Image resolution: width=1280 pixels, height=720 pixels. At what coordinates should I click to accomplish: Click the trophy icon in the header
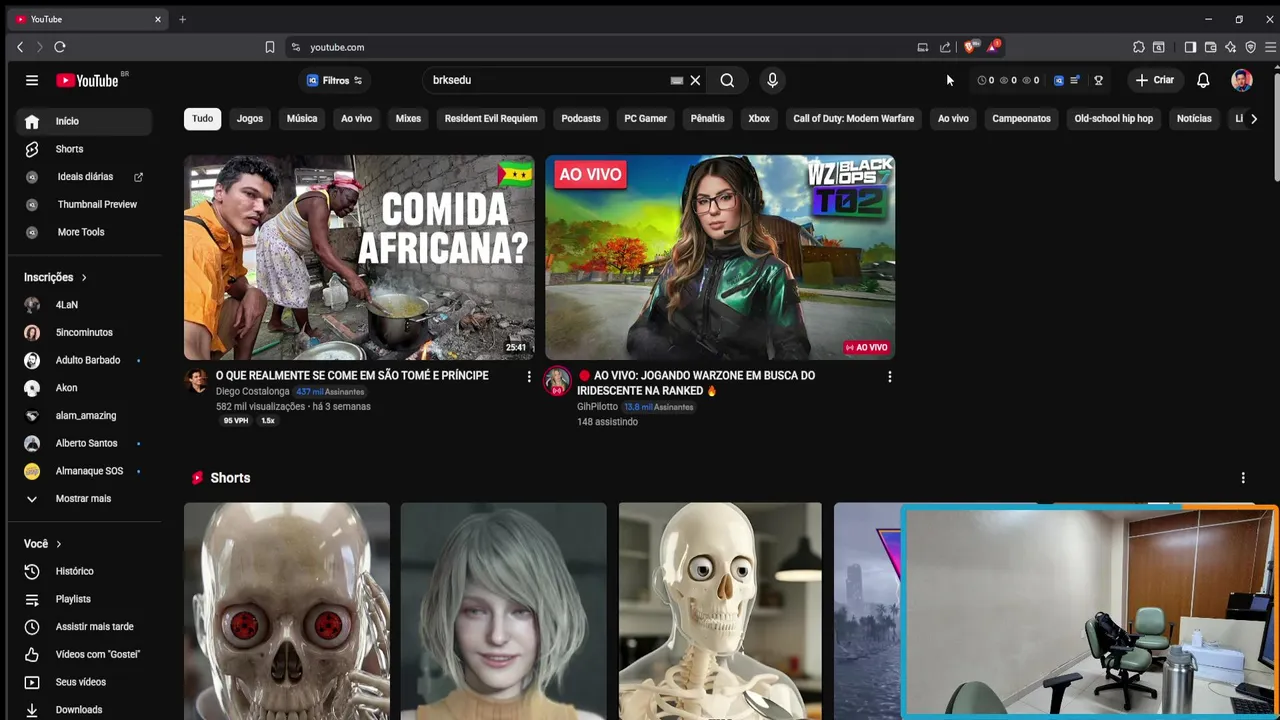(1098, 80)
